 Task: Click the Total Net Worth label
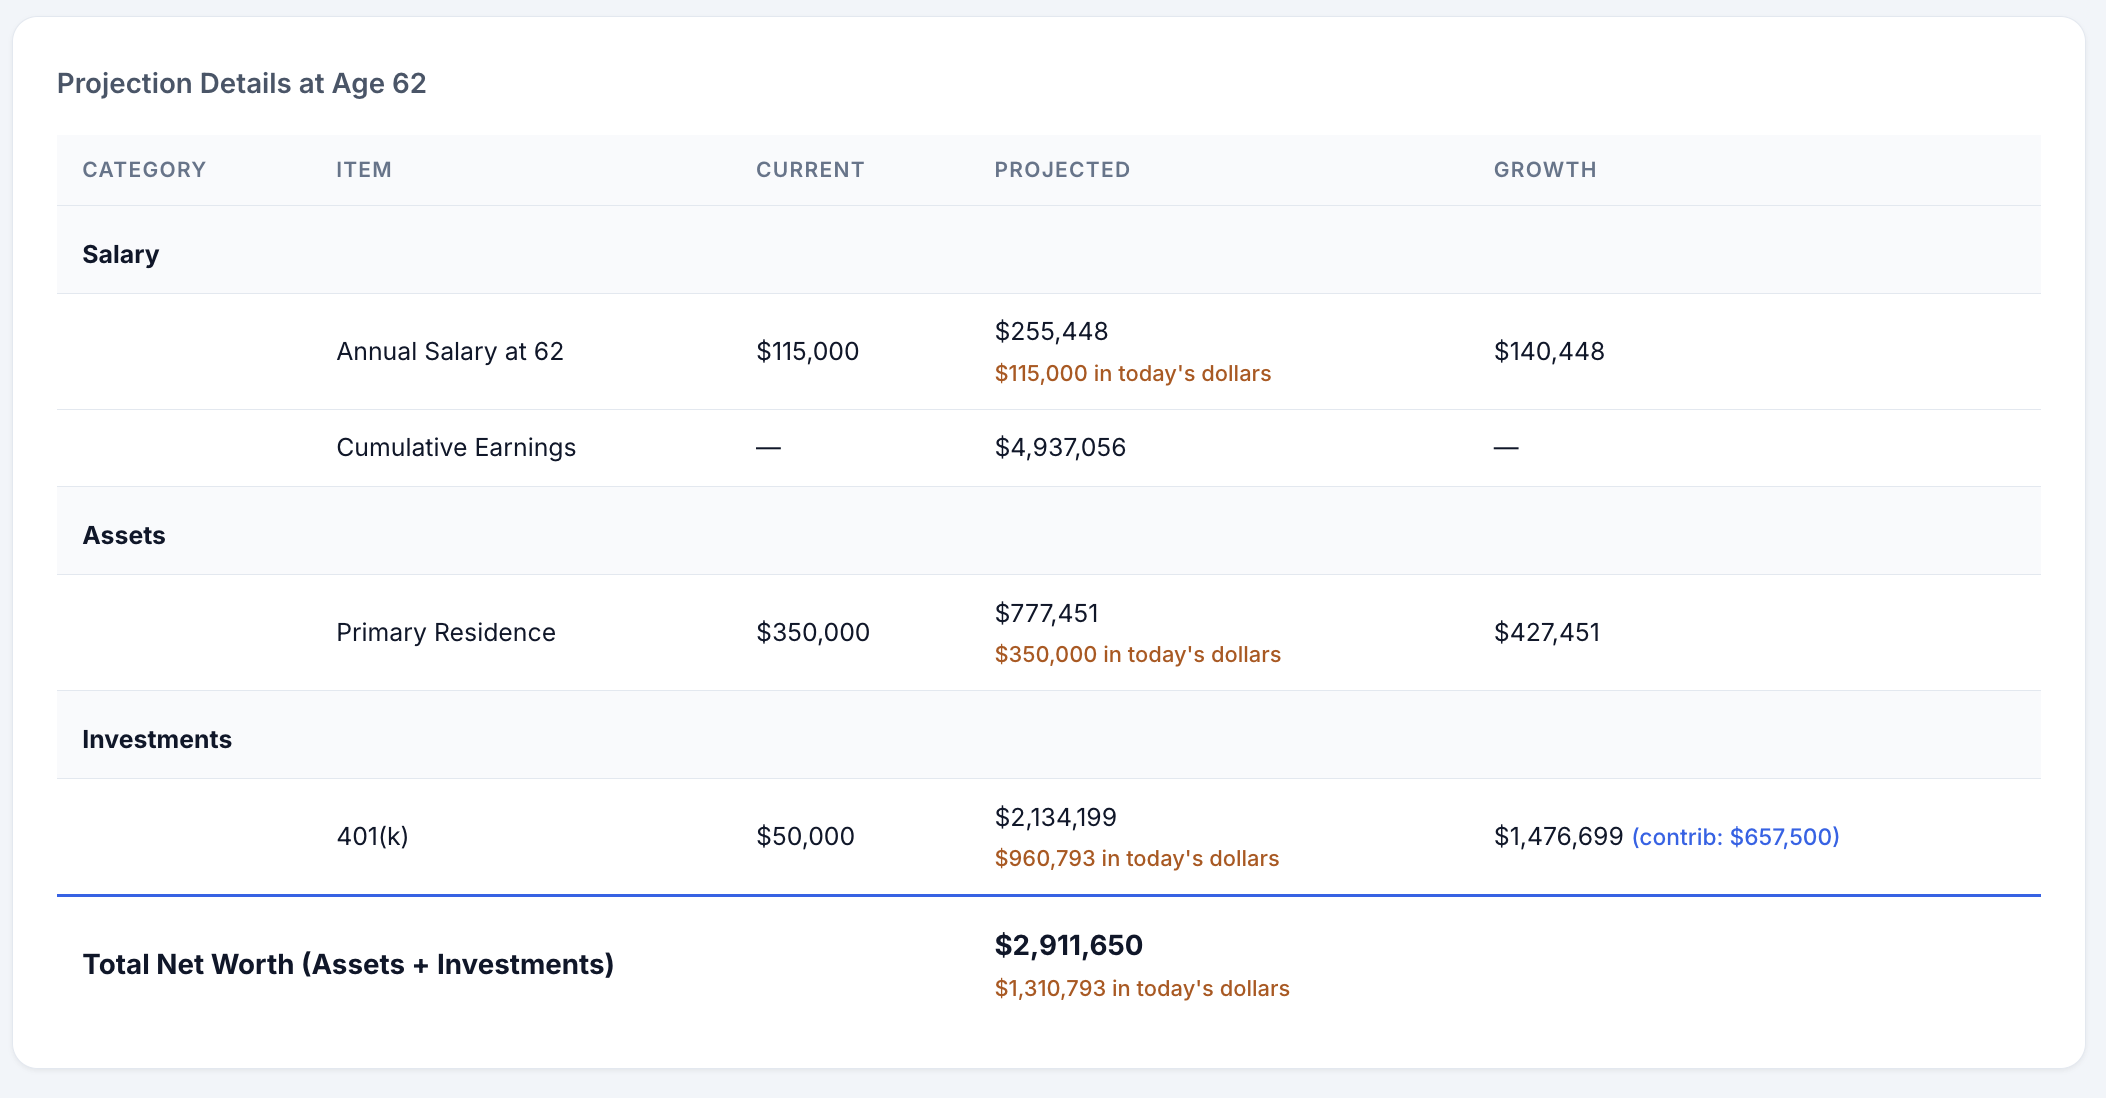point(348,965)
